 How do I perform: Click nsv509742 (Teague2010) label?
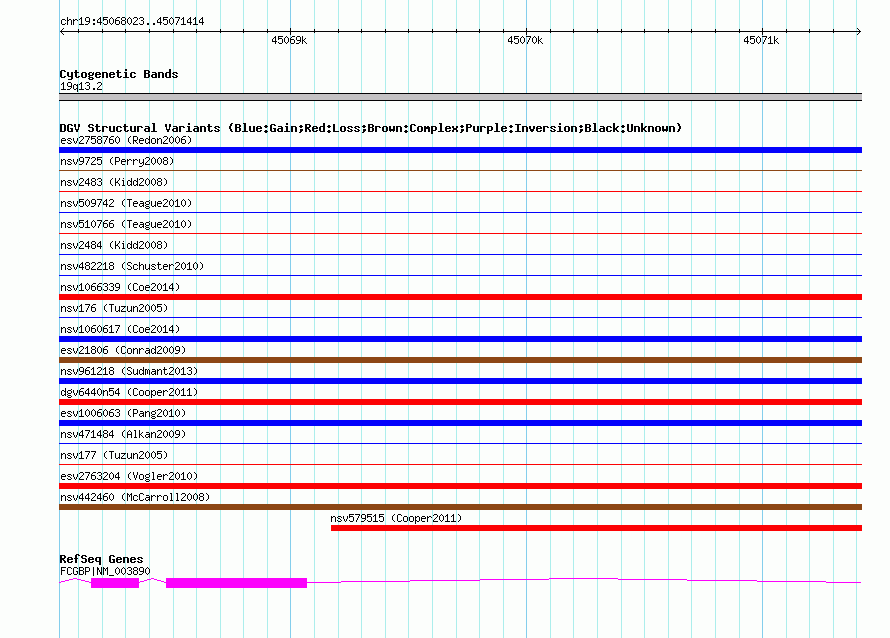point(126,203)
